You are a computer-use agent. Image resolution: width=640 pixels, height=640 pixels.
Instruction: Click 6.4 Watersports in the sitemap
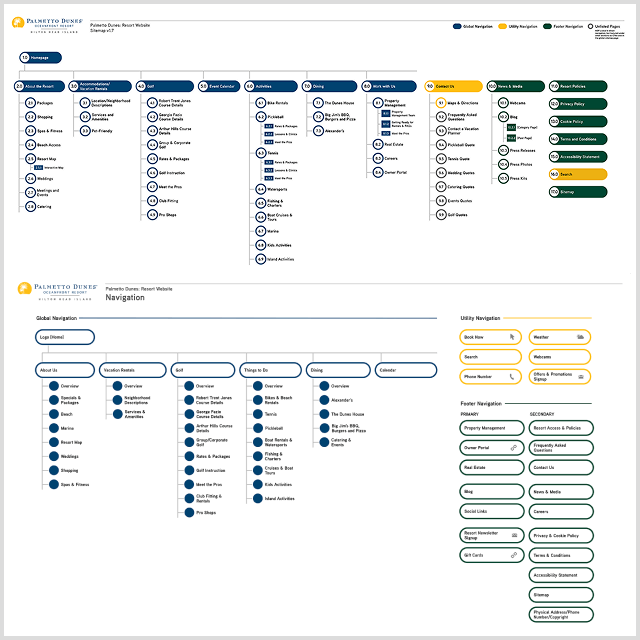[x=271, y=189]
